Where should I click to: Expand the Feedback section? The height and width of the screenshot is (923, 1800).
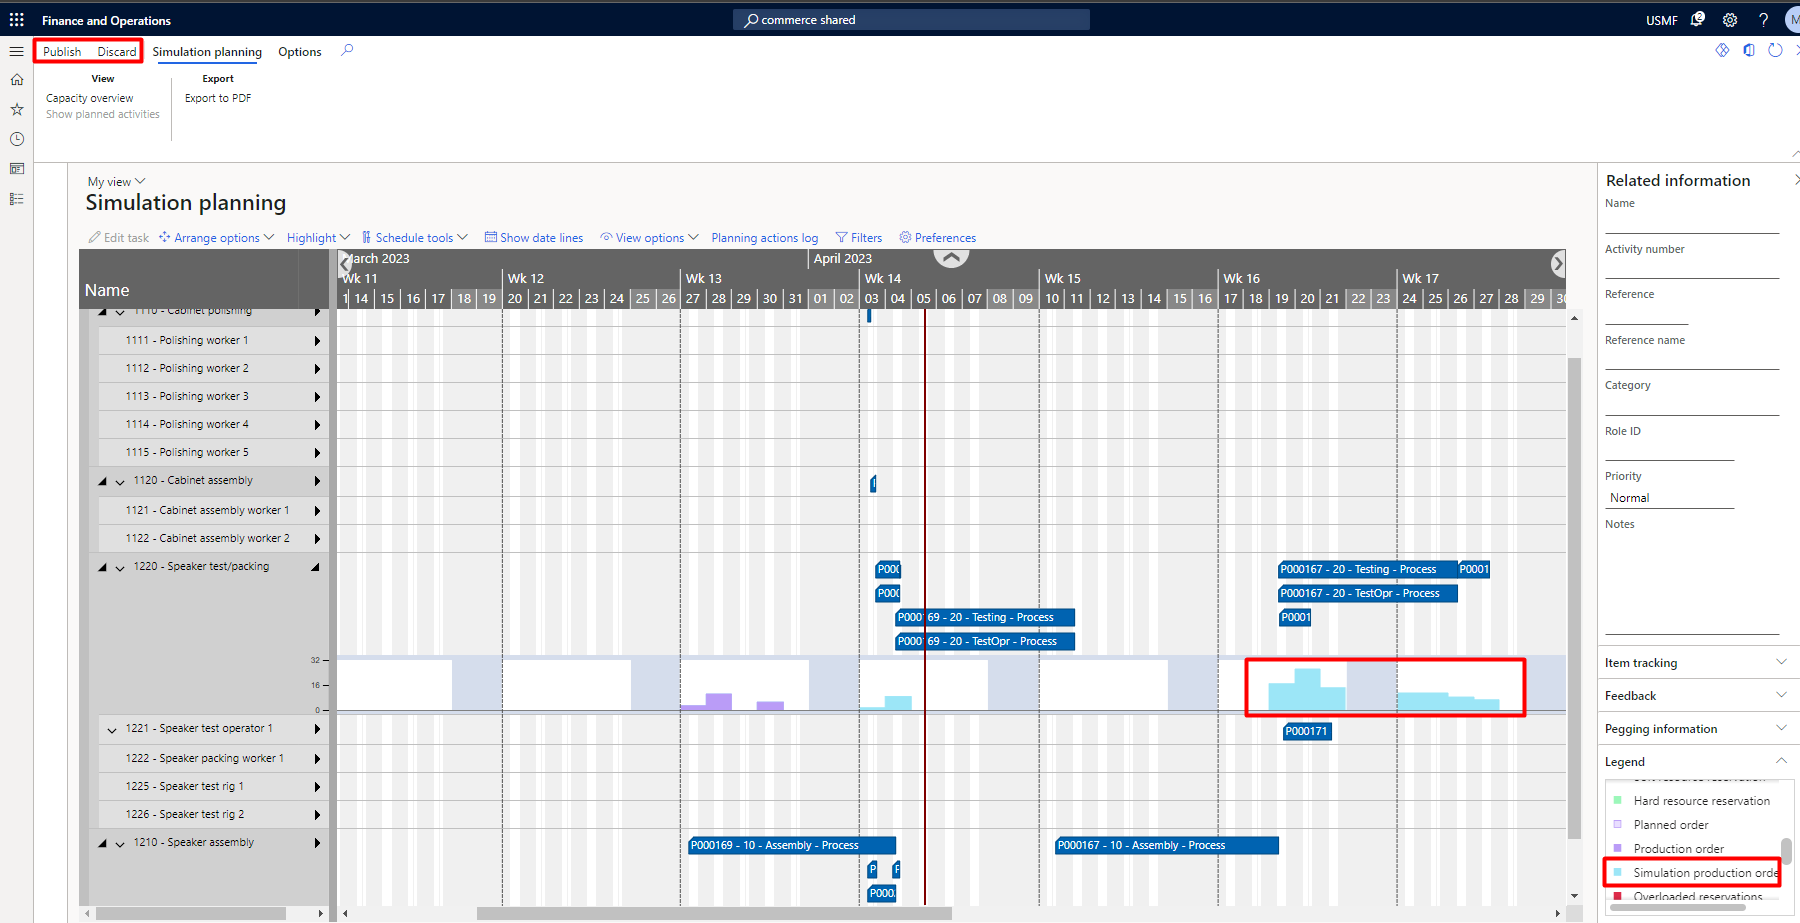(x=1697, y=696)
